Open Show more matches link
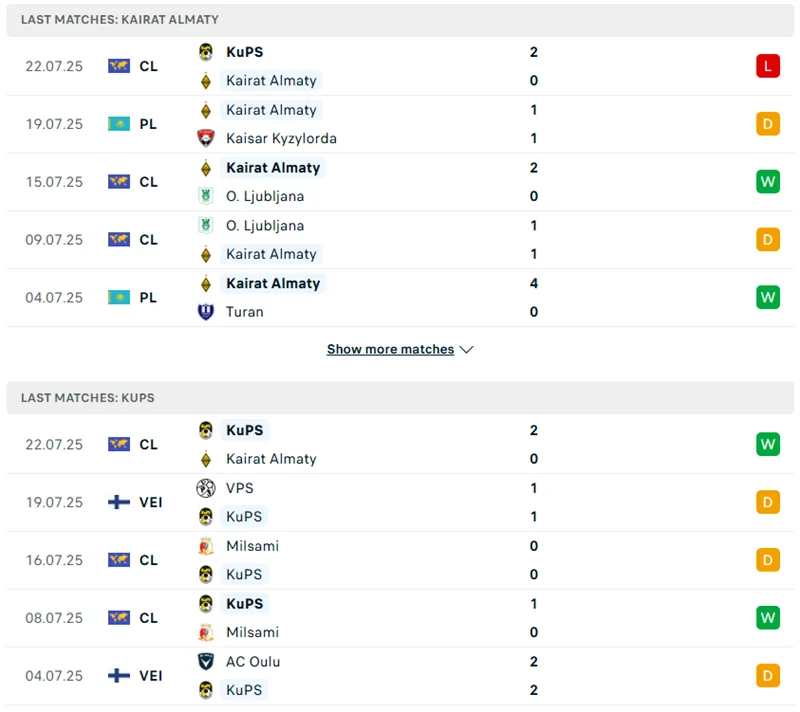Viewport: 800px width, 712px height. coord(390,350)
